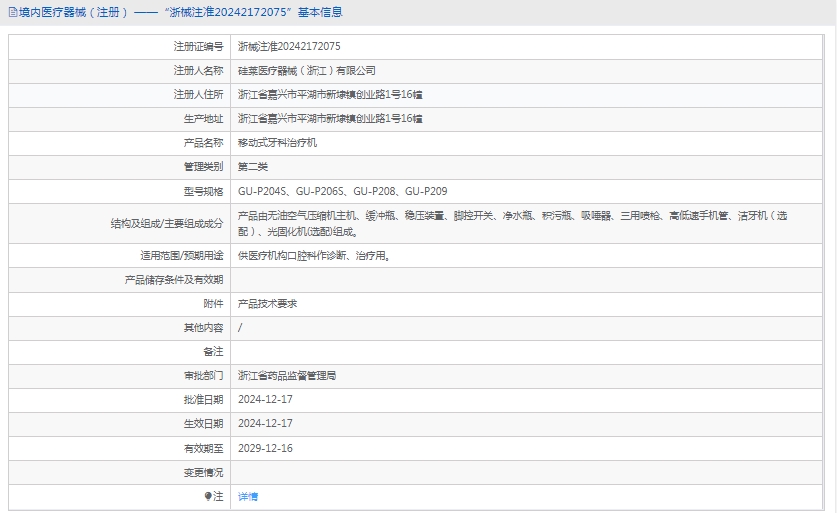Image resolution: width=837 pixels, height=513 pixels.
Task: Click the 生产地址 address value
Action: (x=330, y=119)
